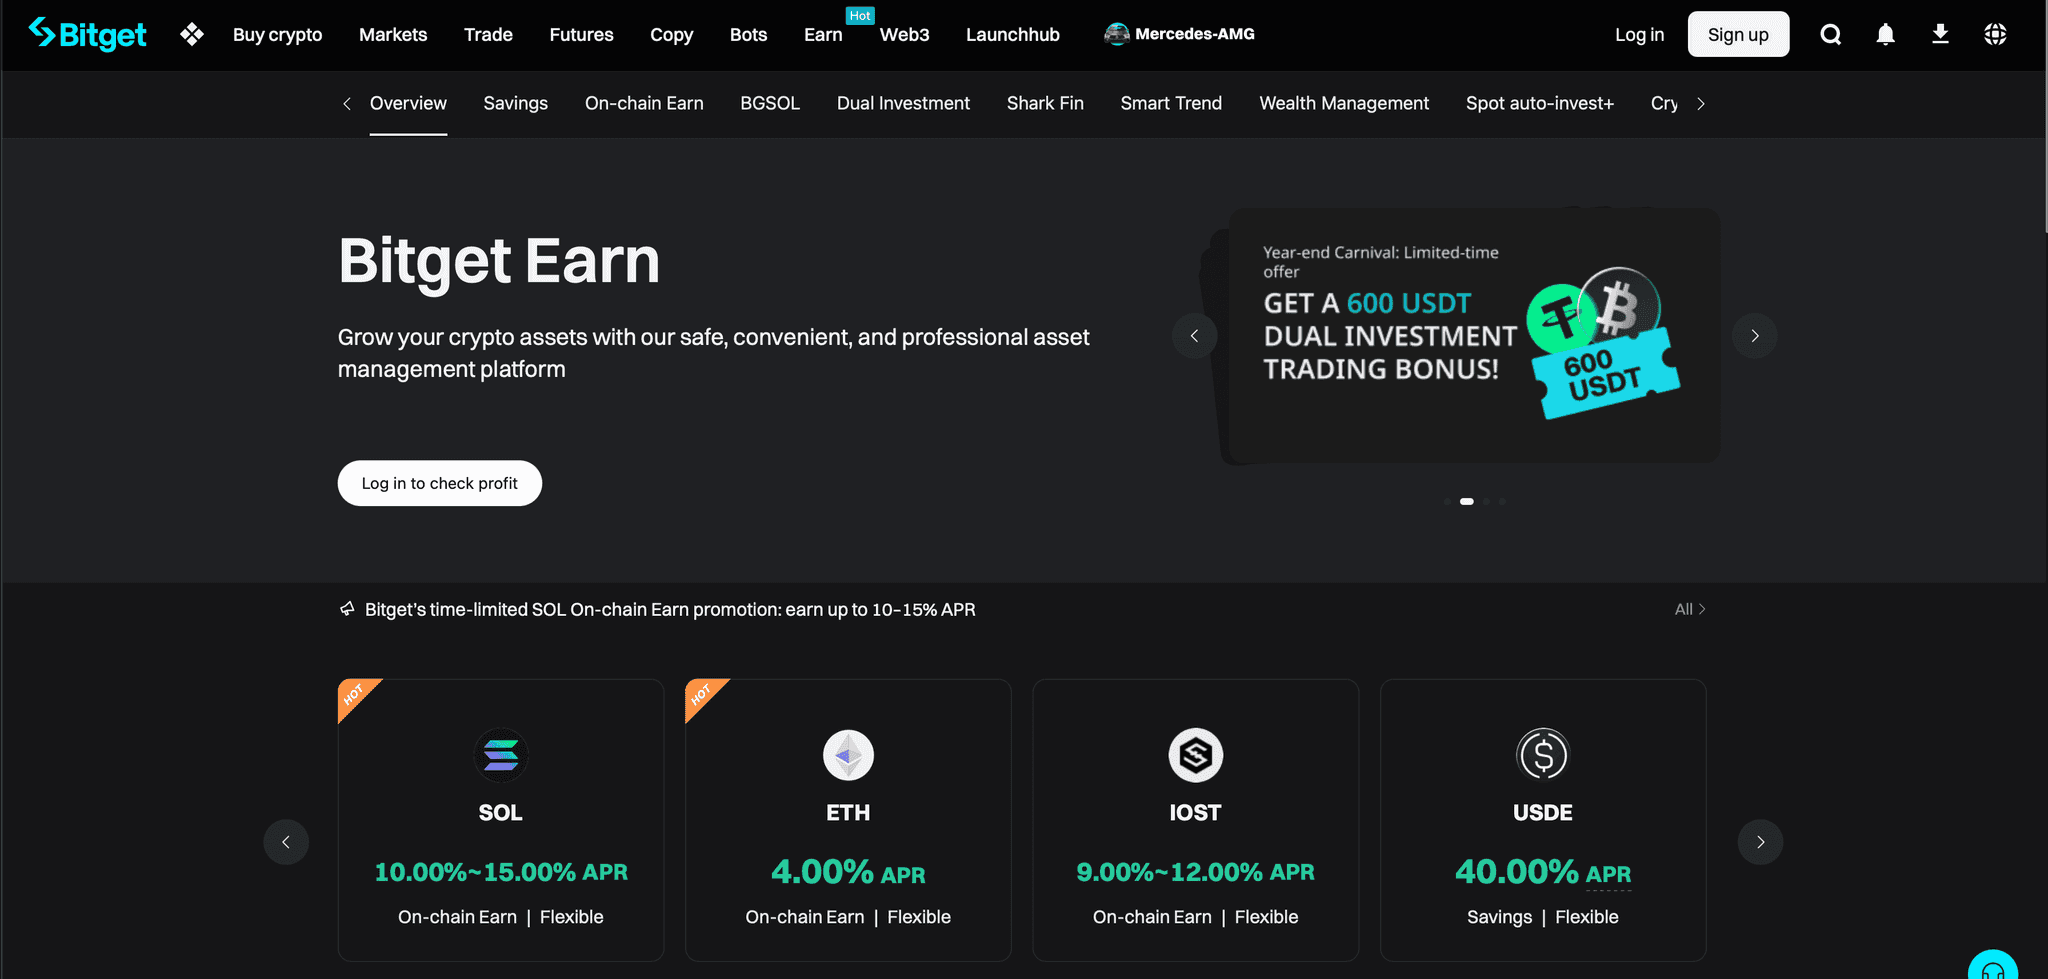Switch to the Smart Trend tab
This screenshot has height=979, width=2048.
(1171, 103)
